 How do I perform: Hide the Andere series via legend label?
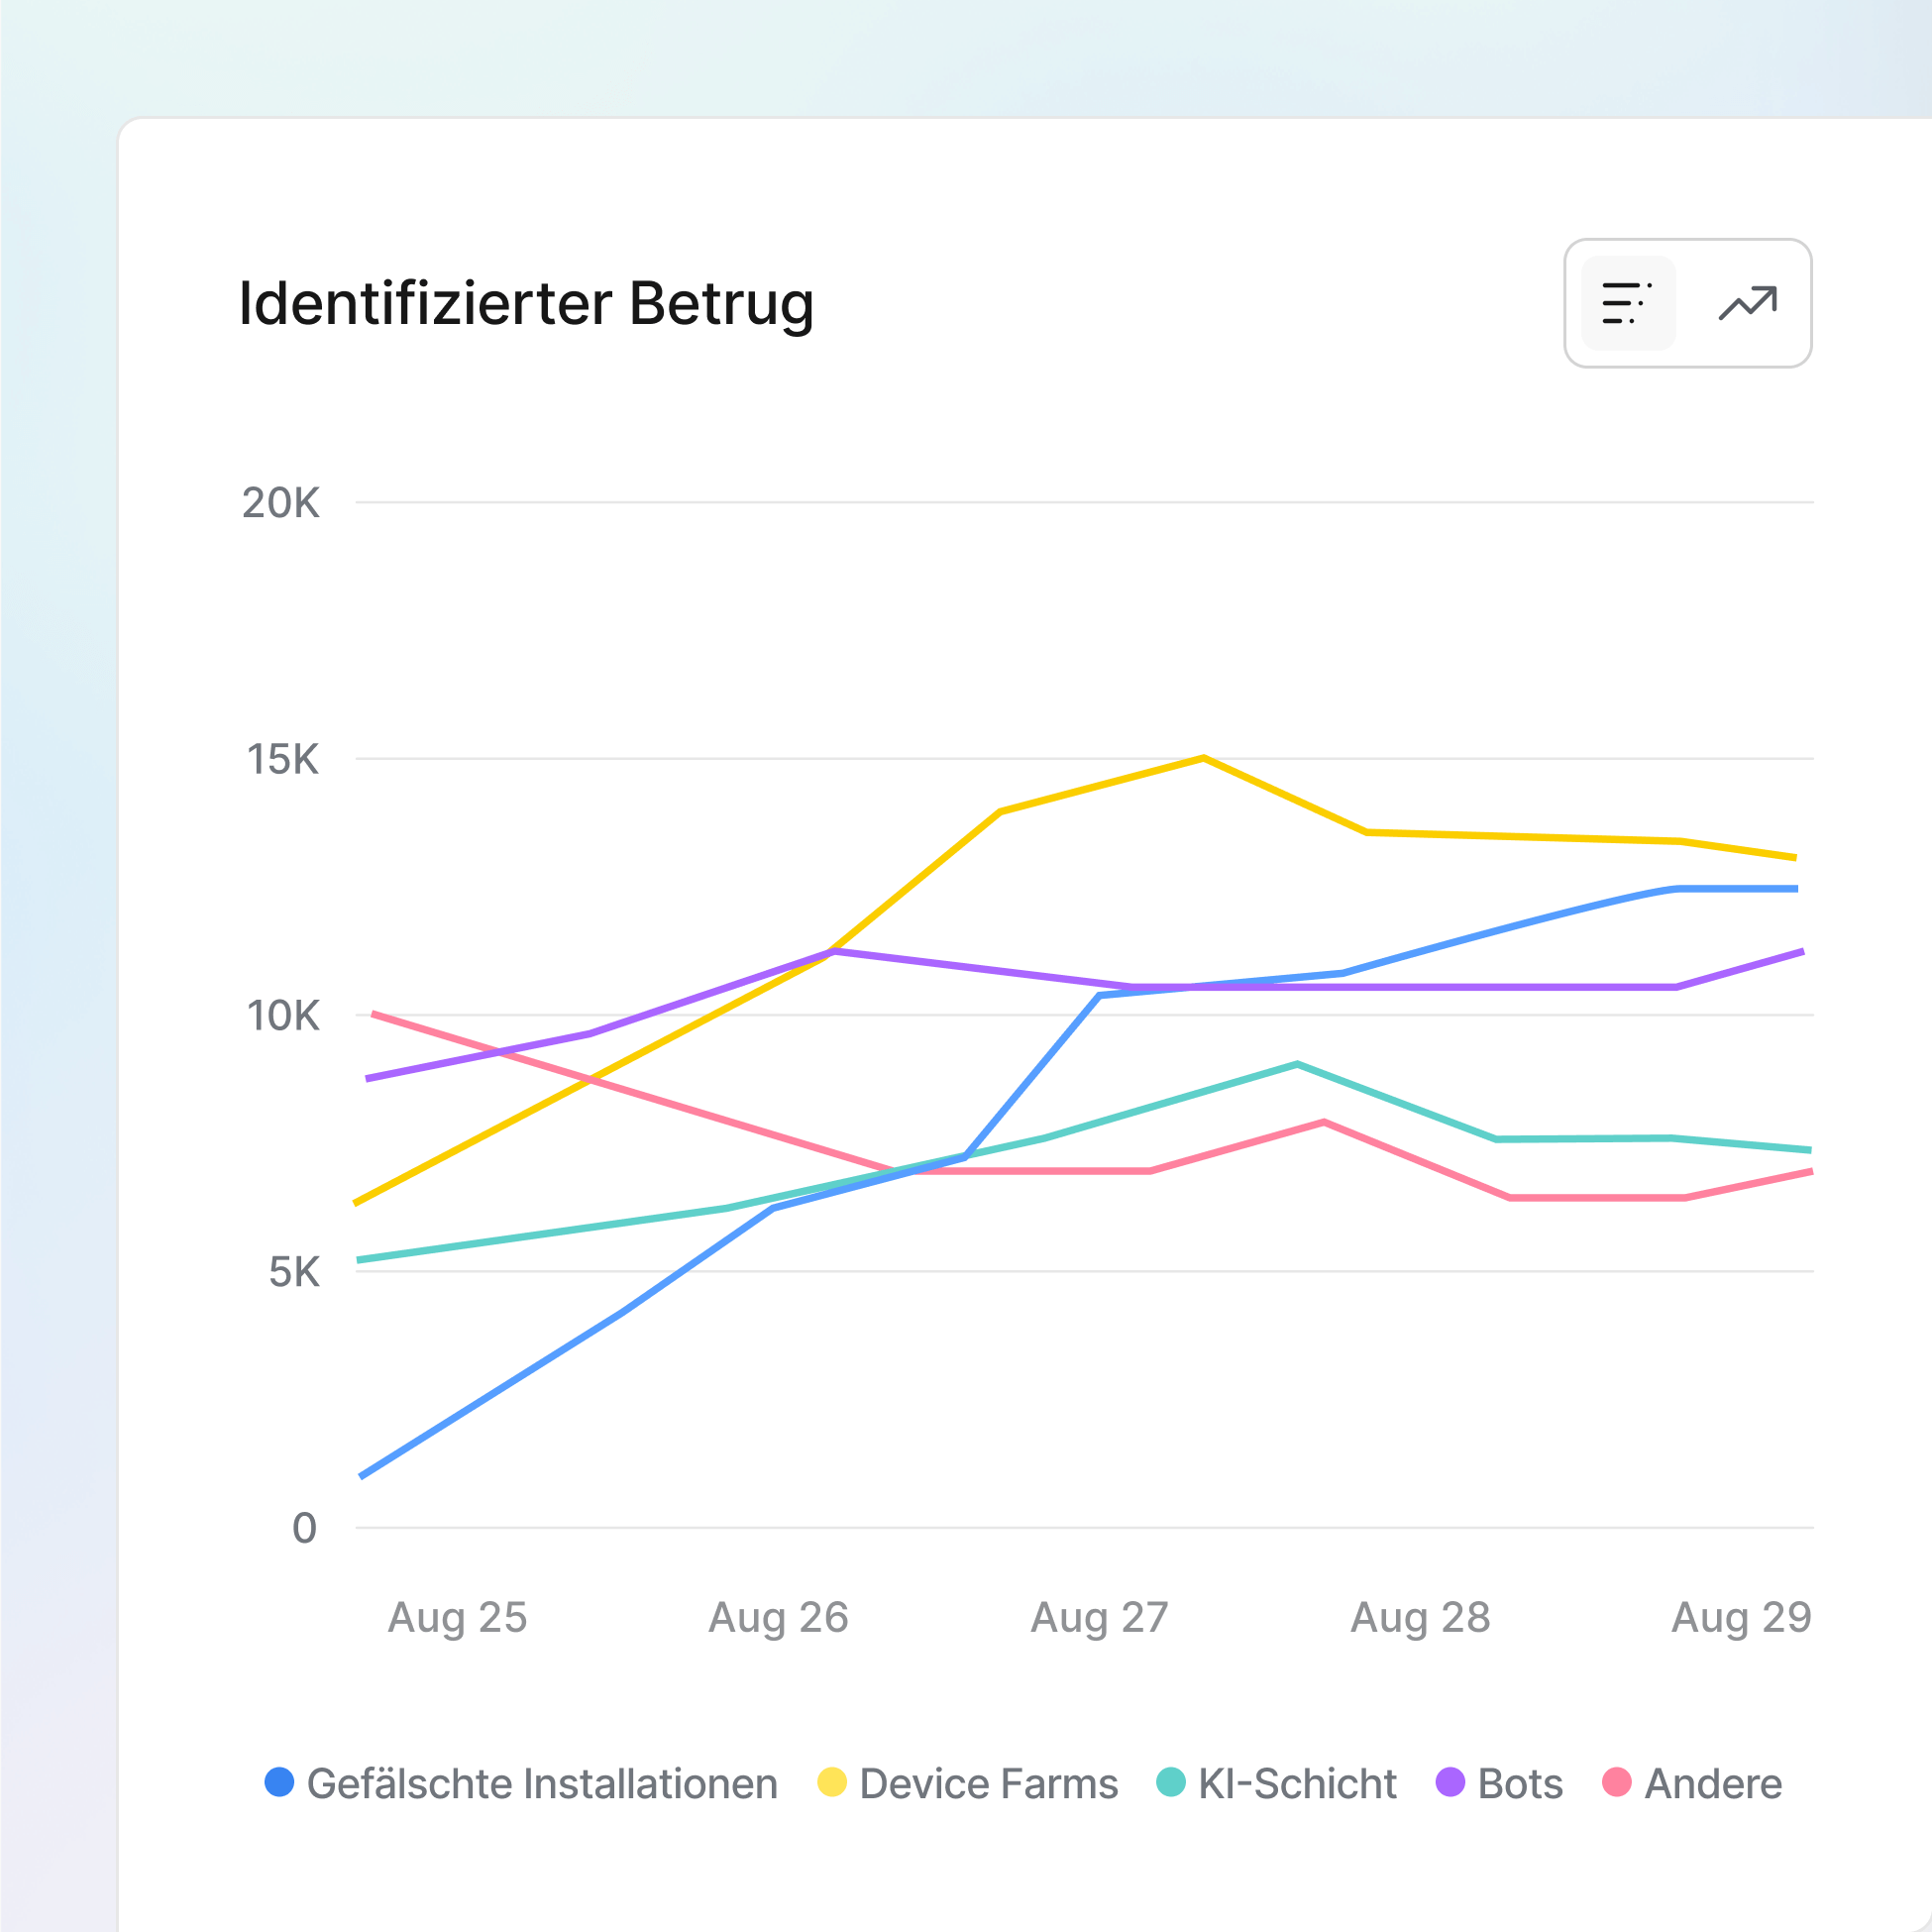[1712, 1784]
